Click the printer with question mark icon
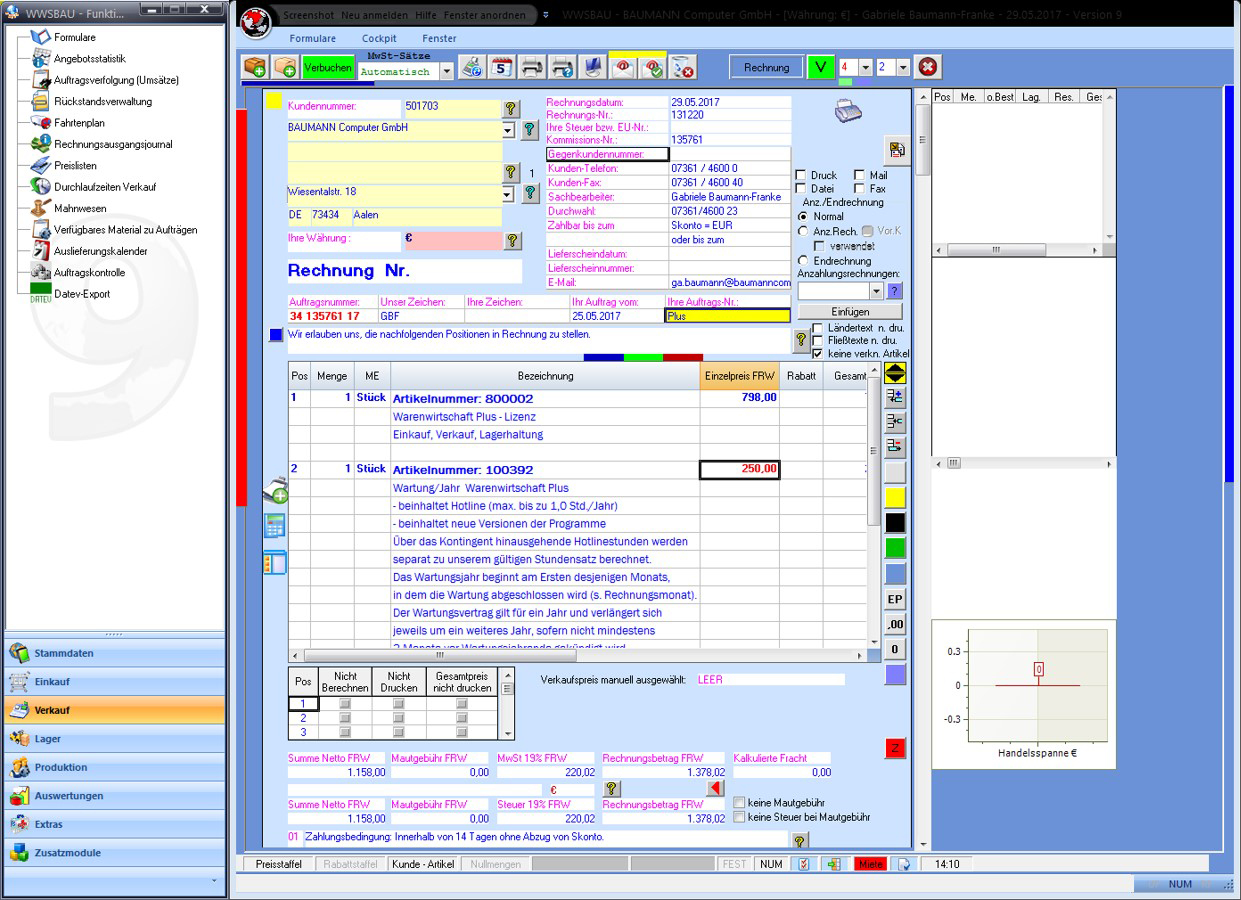The image size is (1241, 900). point(563,68)
